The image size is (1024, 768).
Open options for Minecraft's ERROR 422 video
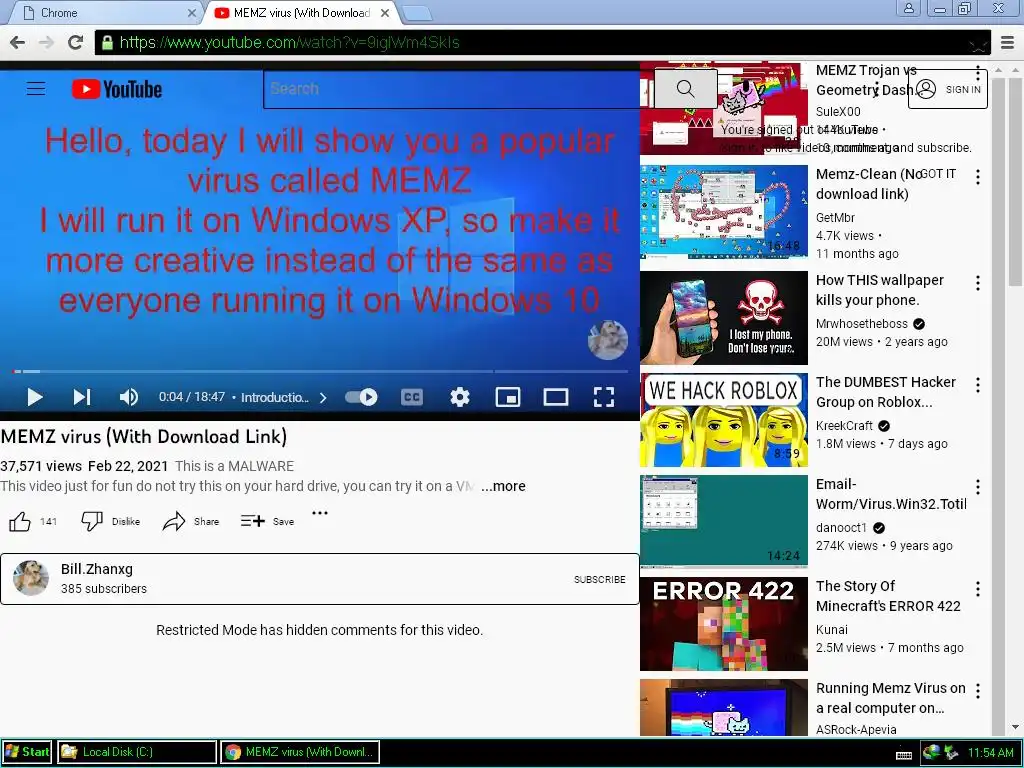click(x=978, y=589)
